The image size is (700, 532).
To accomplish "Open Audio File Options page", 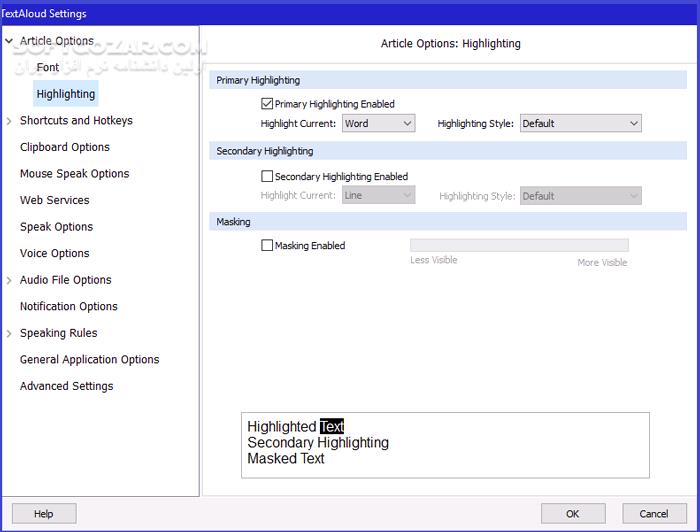I will coord(66,280).
